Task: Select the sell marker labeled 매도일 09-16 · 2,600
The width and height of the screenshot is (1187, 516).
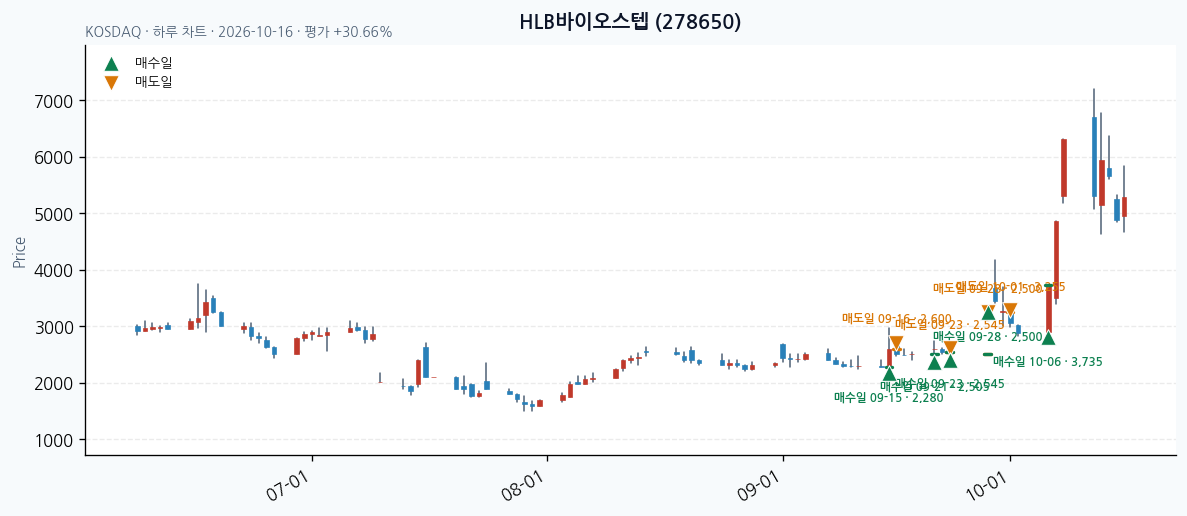Action: [896, 343]
